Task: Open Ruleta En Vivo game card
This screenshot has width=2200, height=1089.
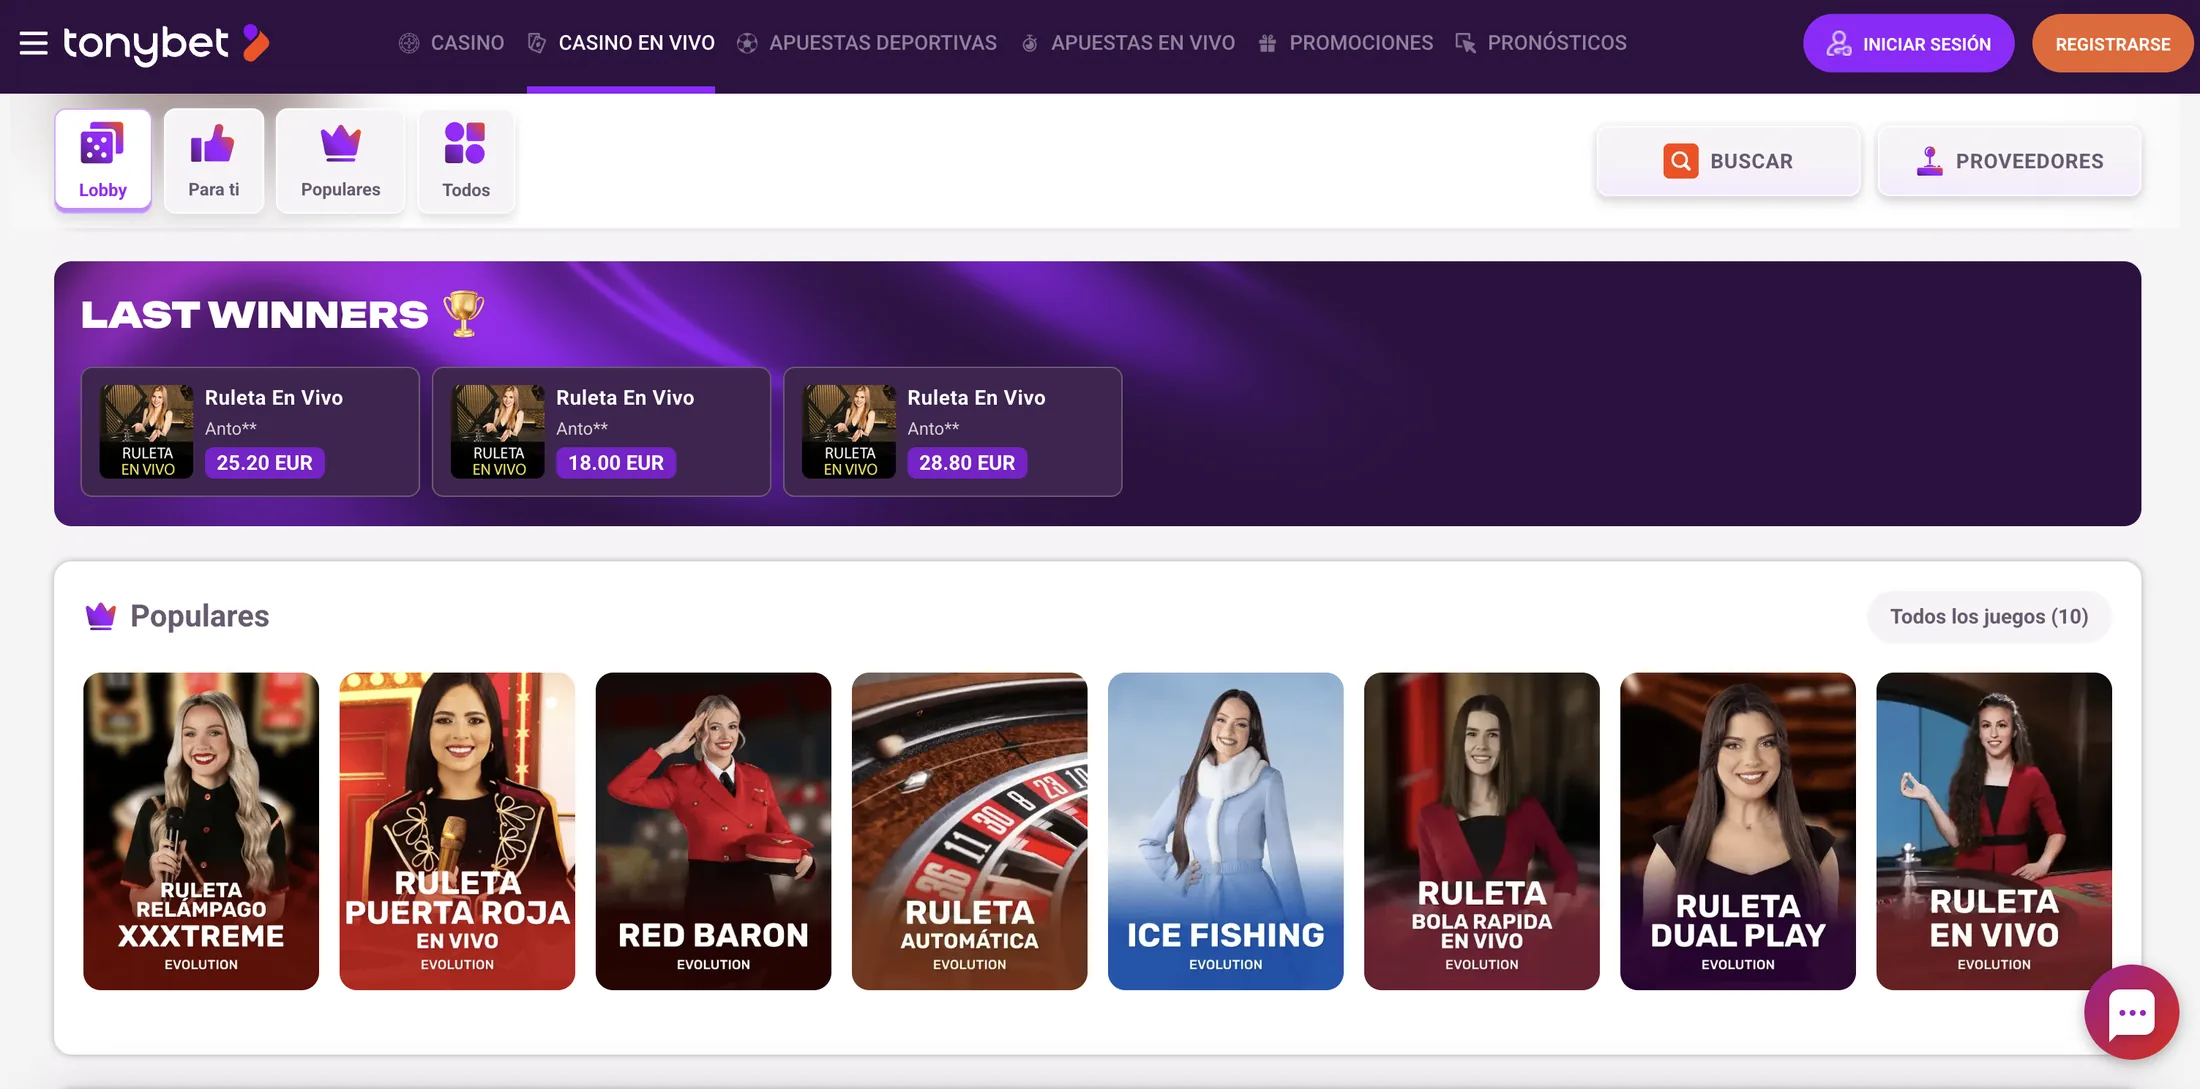Action: coord(1994,831)
